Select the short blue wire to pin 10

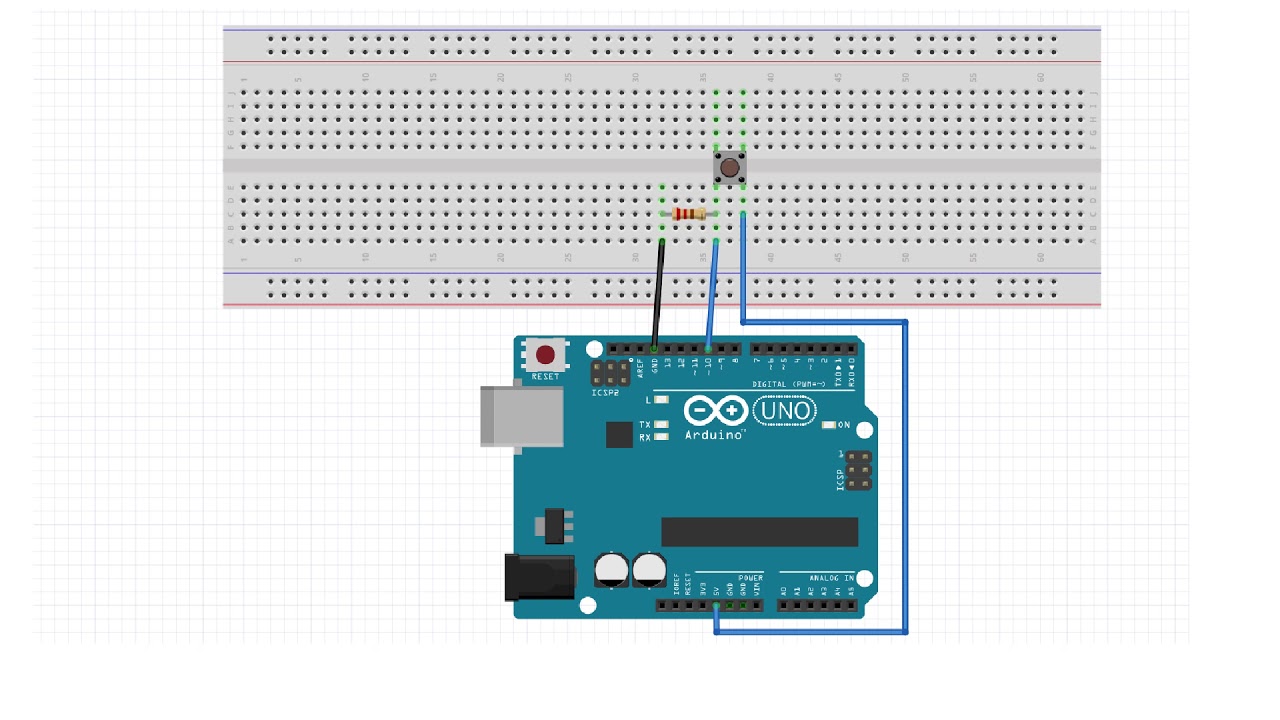[713, 294]
